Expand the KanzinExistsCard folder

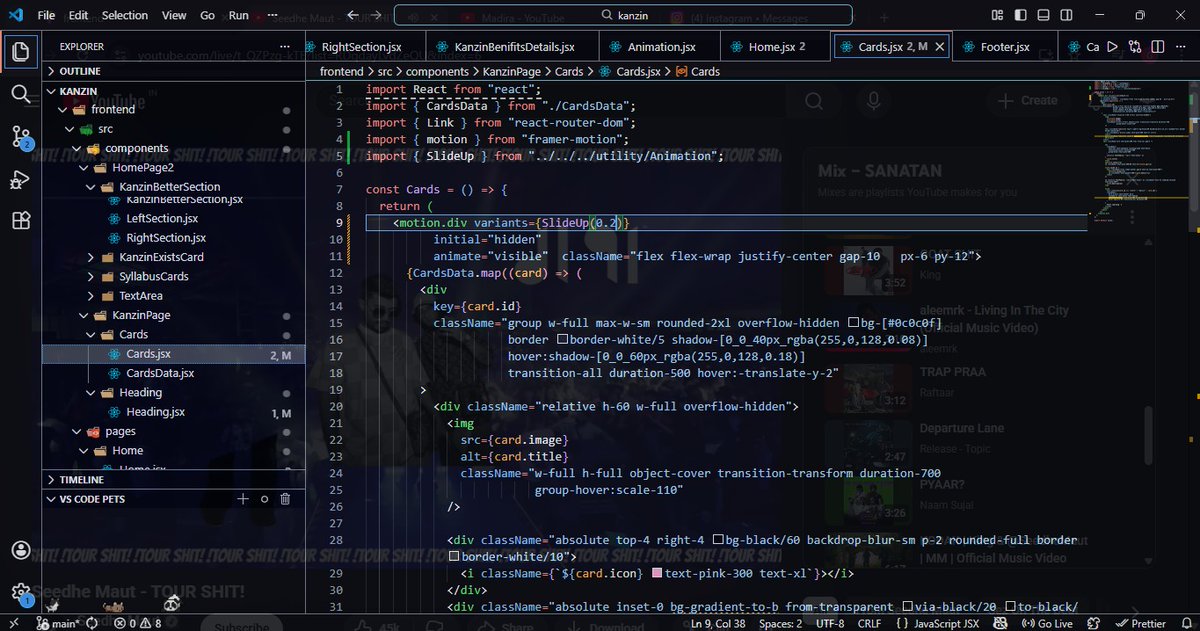click(x=173, y=257)
